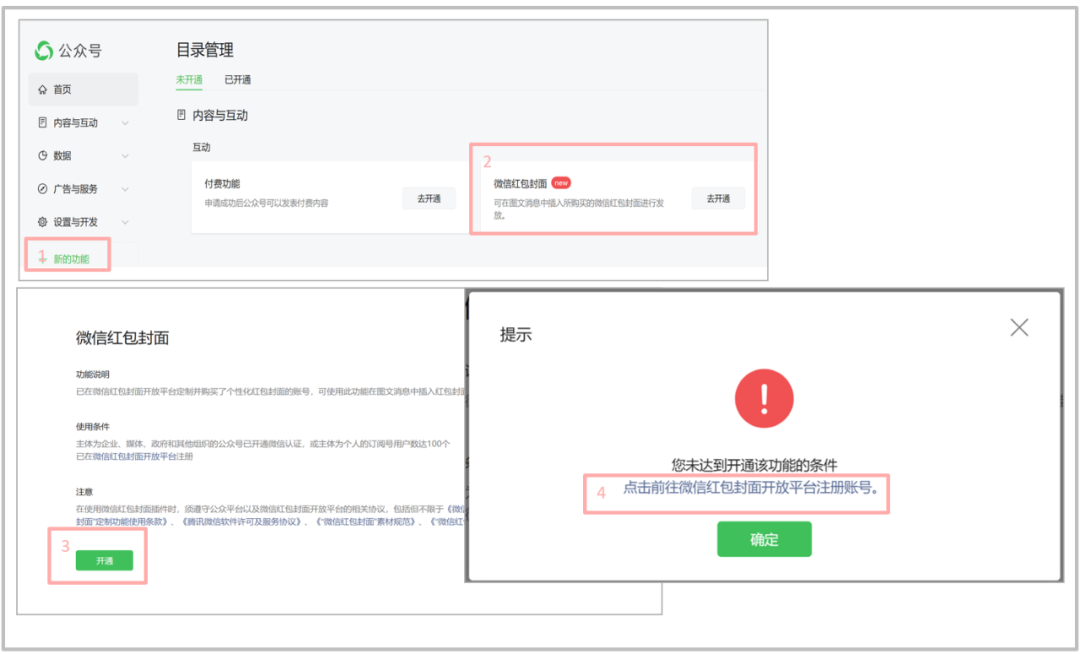
Task: Click the 内容与互动 document icon in sidebar
Action: coord(43,123)
